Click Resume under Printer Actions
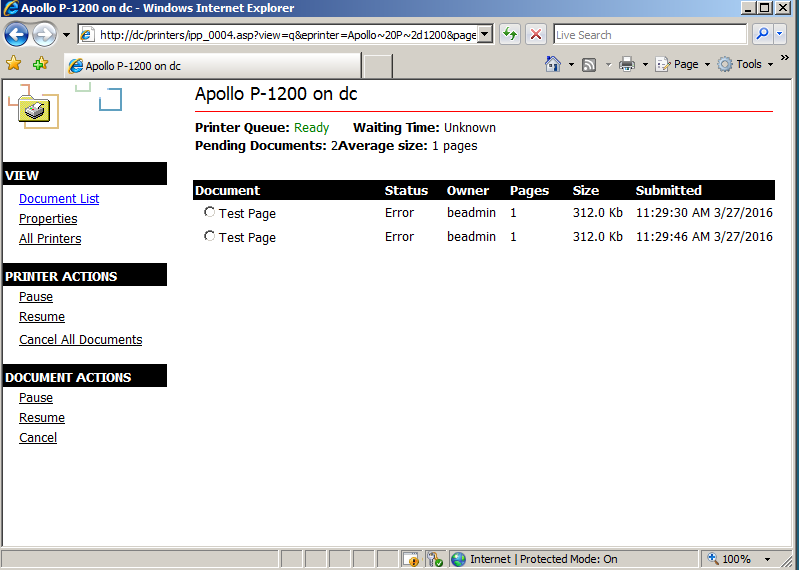This screenshot has width=799, height=570. point(42,317)
